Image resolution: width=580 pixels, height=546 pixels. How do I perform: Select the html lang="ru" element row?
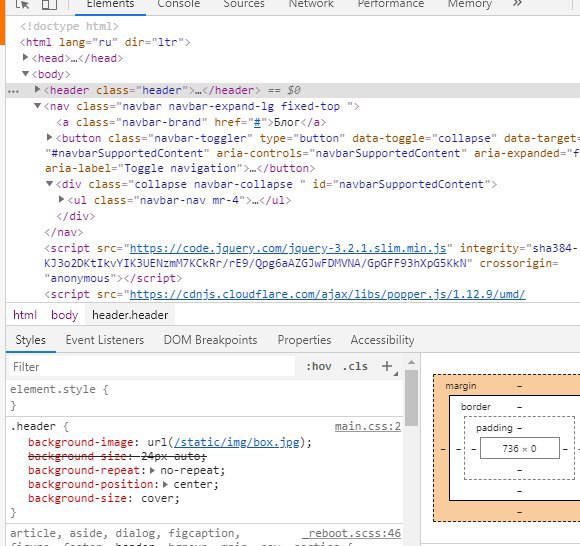coord(105,42)
